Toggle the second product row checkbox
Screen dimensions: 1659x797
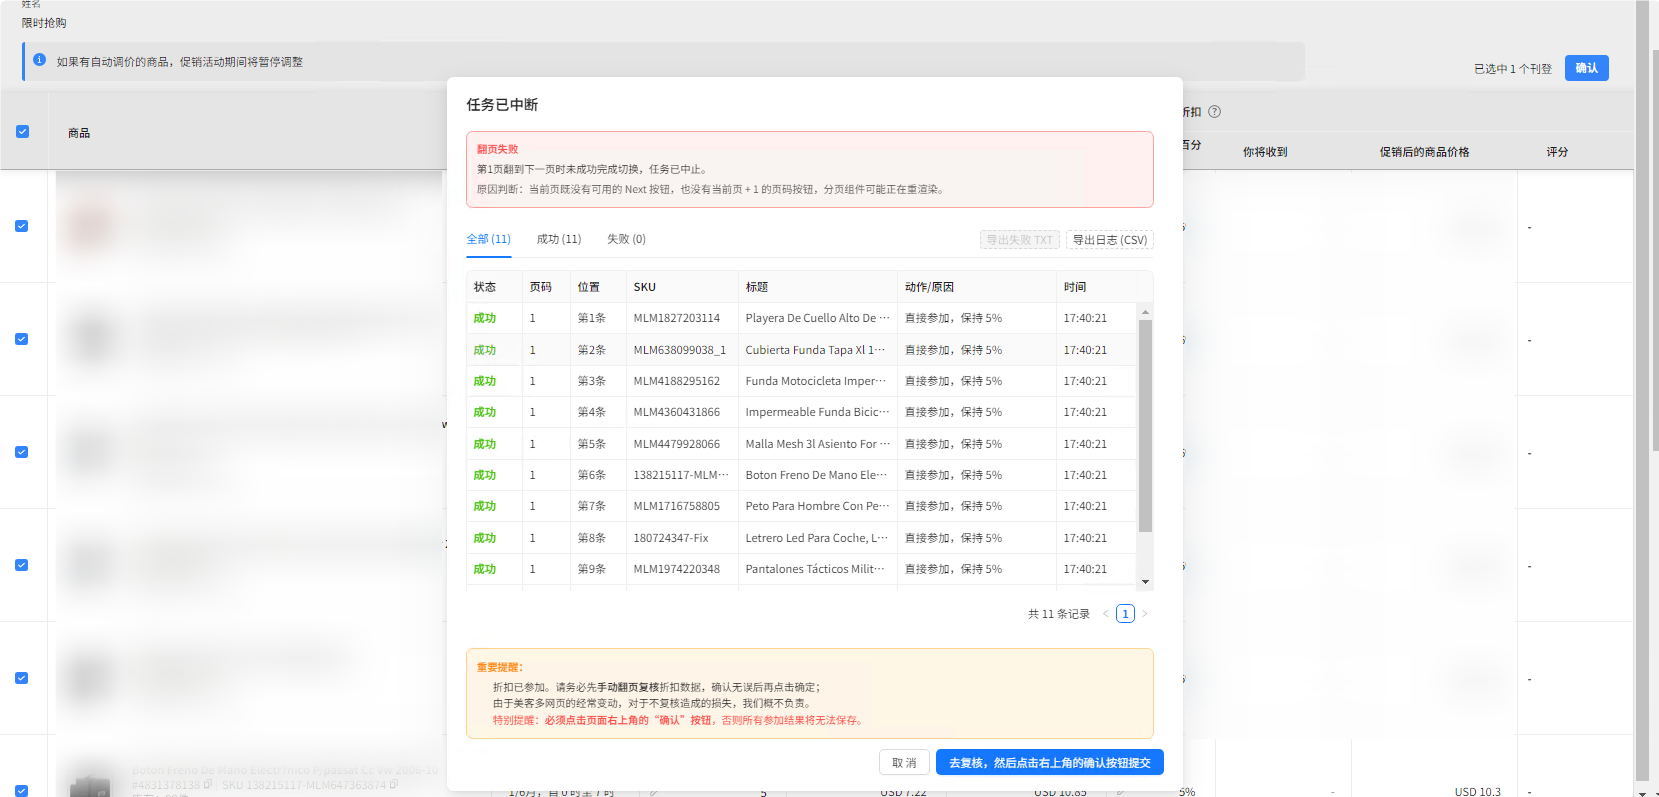[21, 339]
